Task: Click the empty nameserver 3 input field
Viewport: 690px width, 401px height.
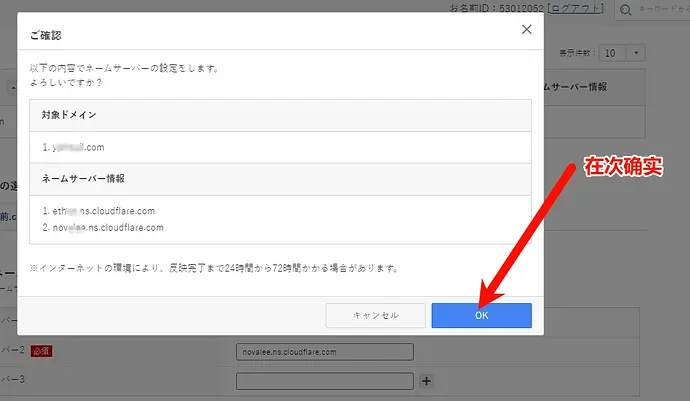Action: 325,381
